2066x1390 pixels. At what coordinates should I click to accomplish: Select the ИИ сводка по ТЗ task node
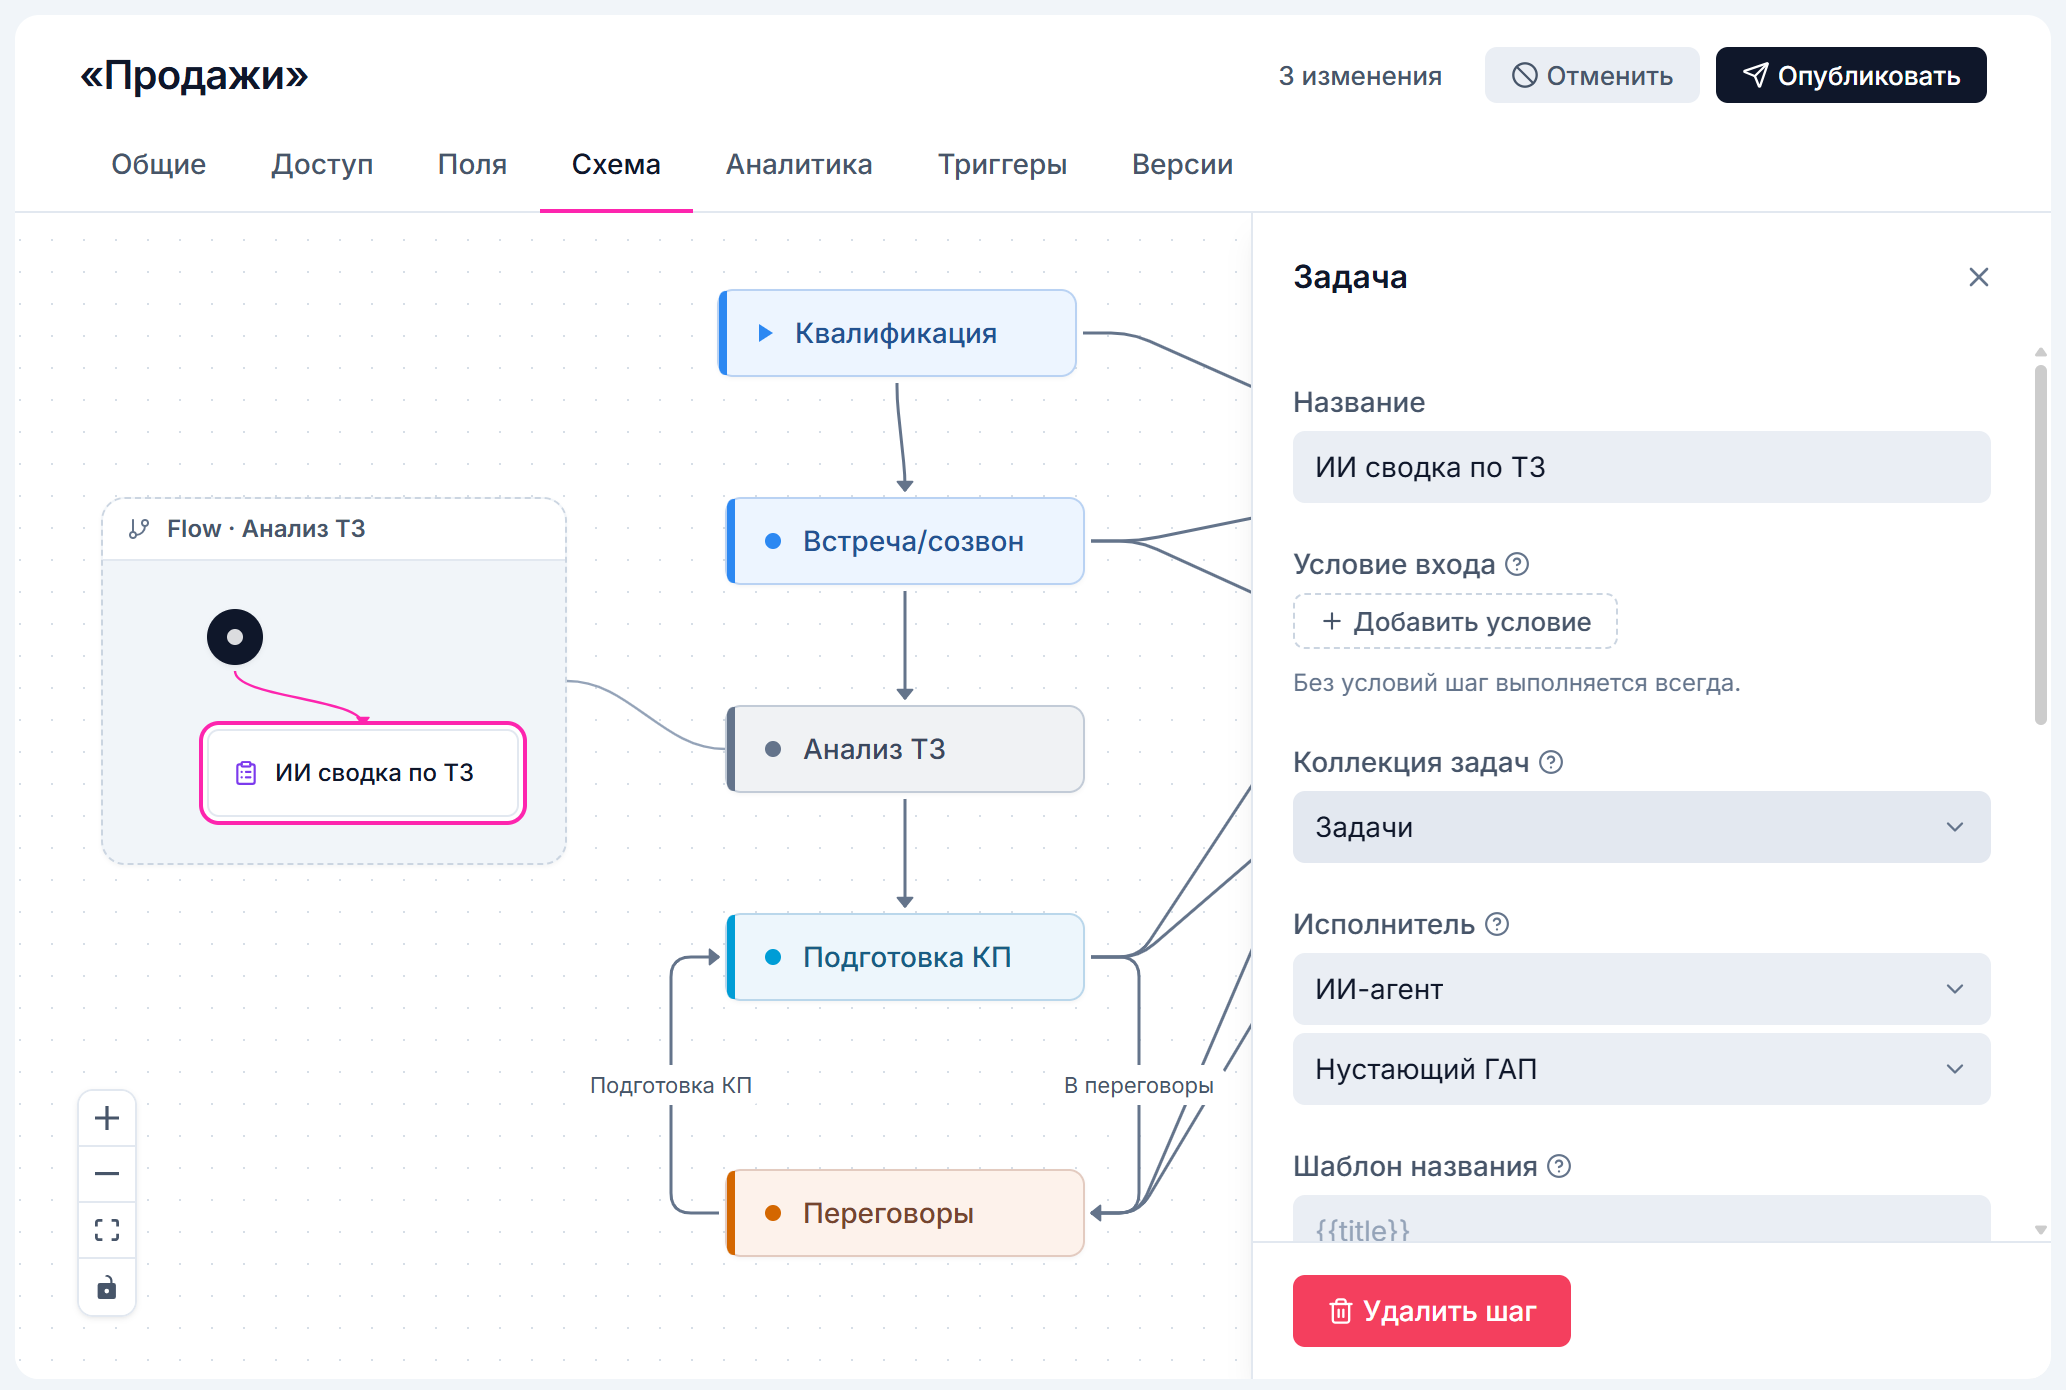363,773
